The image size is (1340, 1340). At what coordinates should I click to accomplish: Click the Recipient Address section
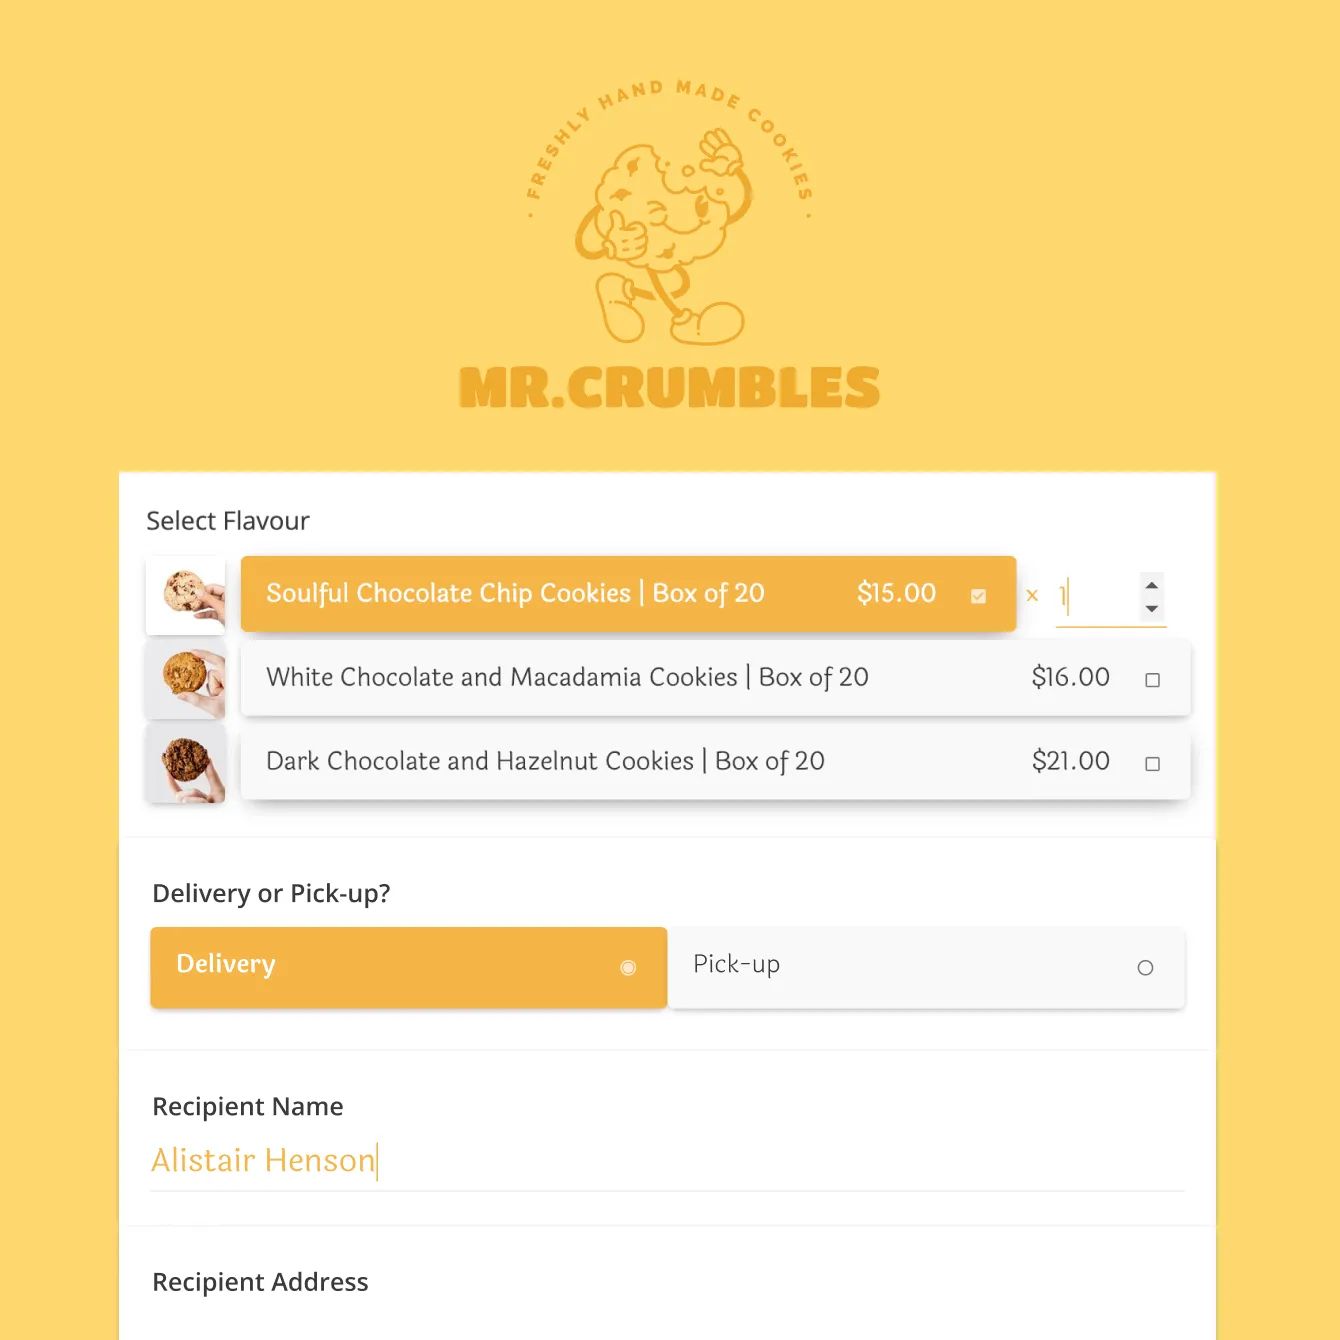260,1282
